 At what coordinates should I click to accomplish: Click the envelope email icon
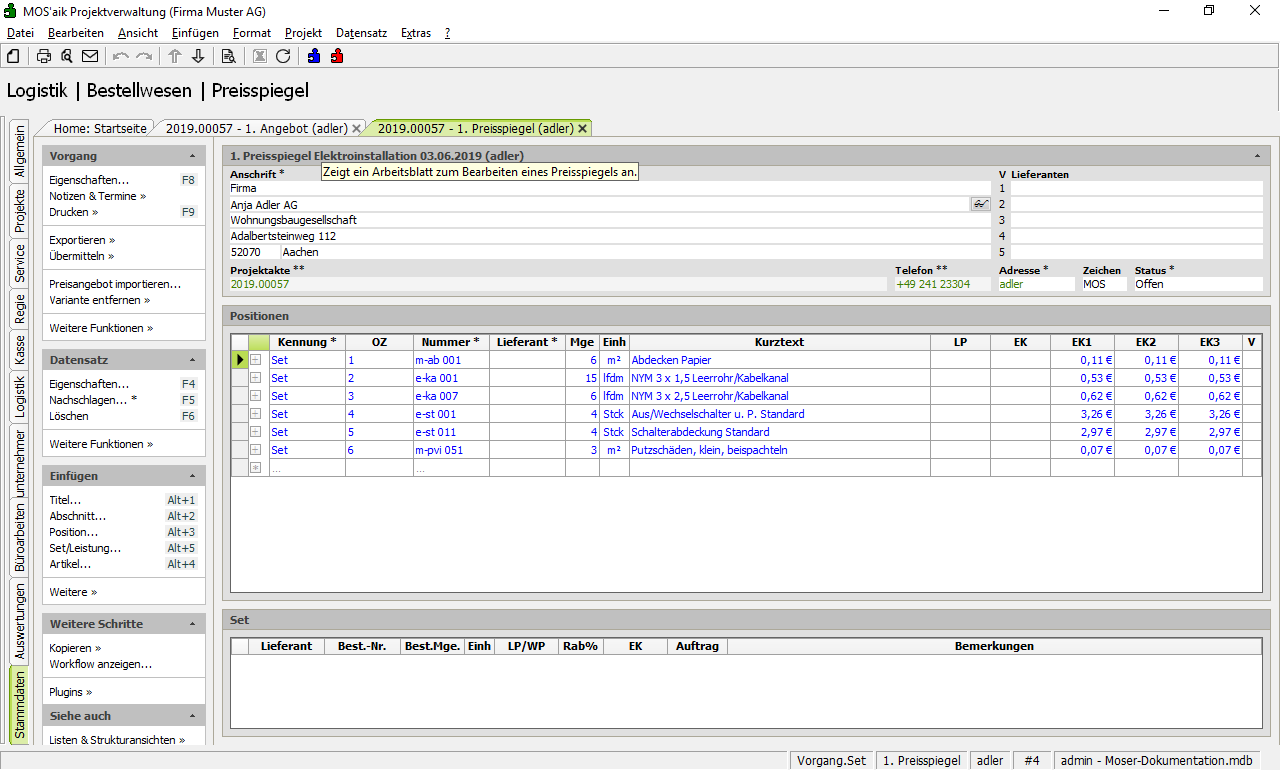[x=90, y=56]
